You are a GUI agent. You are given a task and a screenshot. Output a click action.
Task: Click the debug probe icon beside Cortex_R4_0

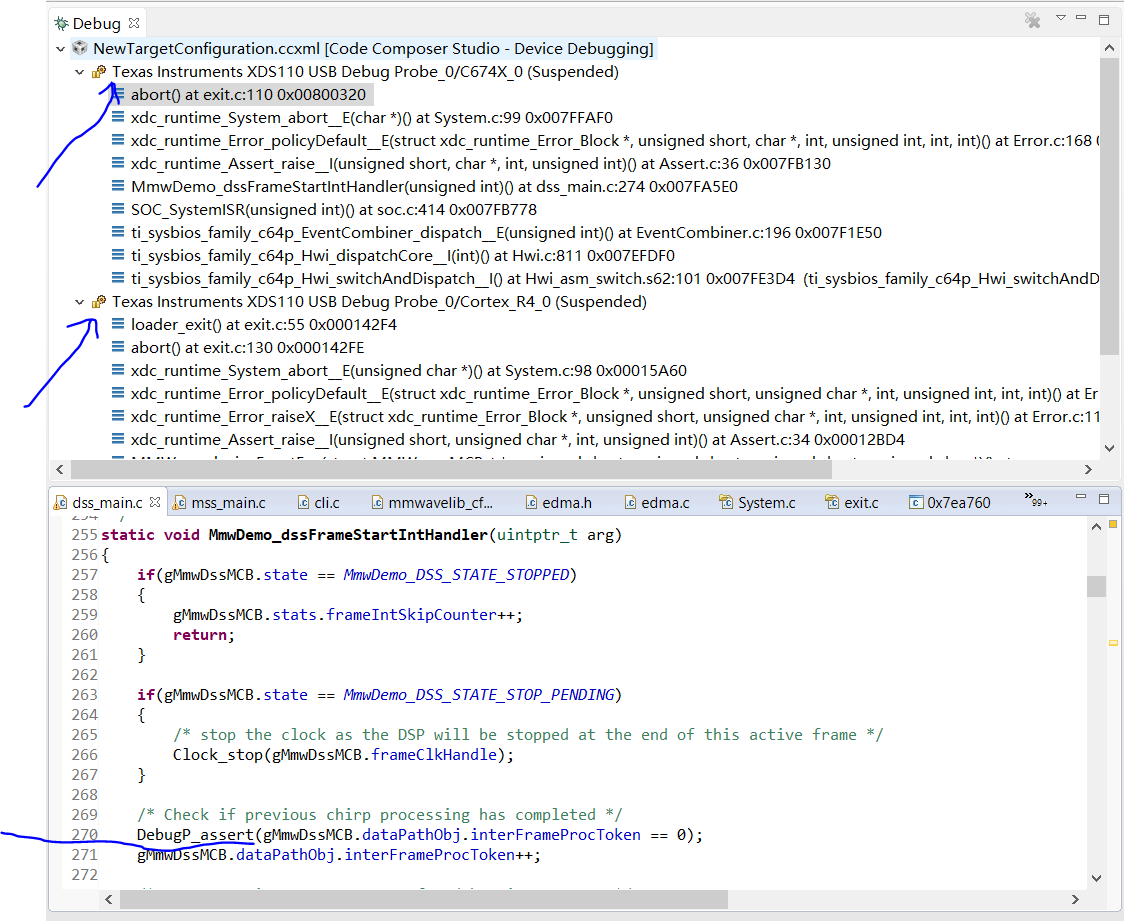pos(97,301)
